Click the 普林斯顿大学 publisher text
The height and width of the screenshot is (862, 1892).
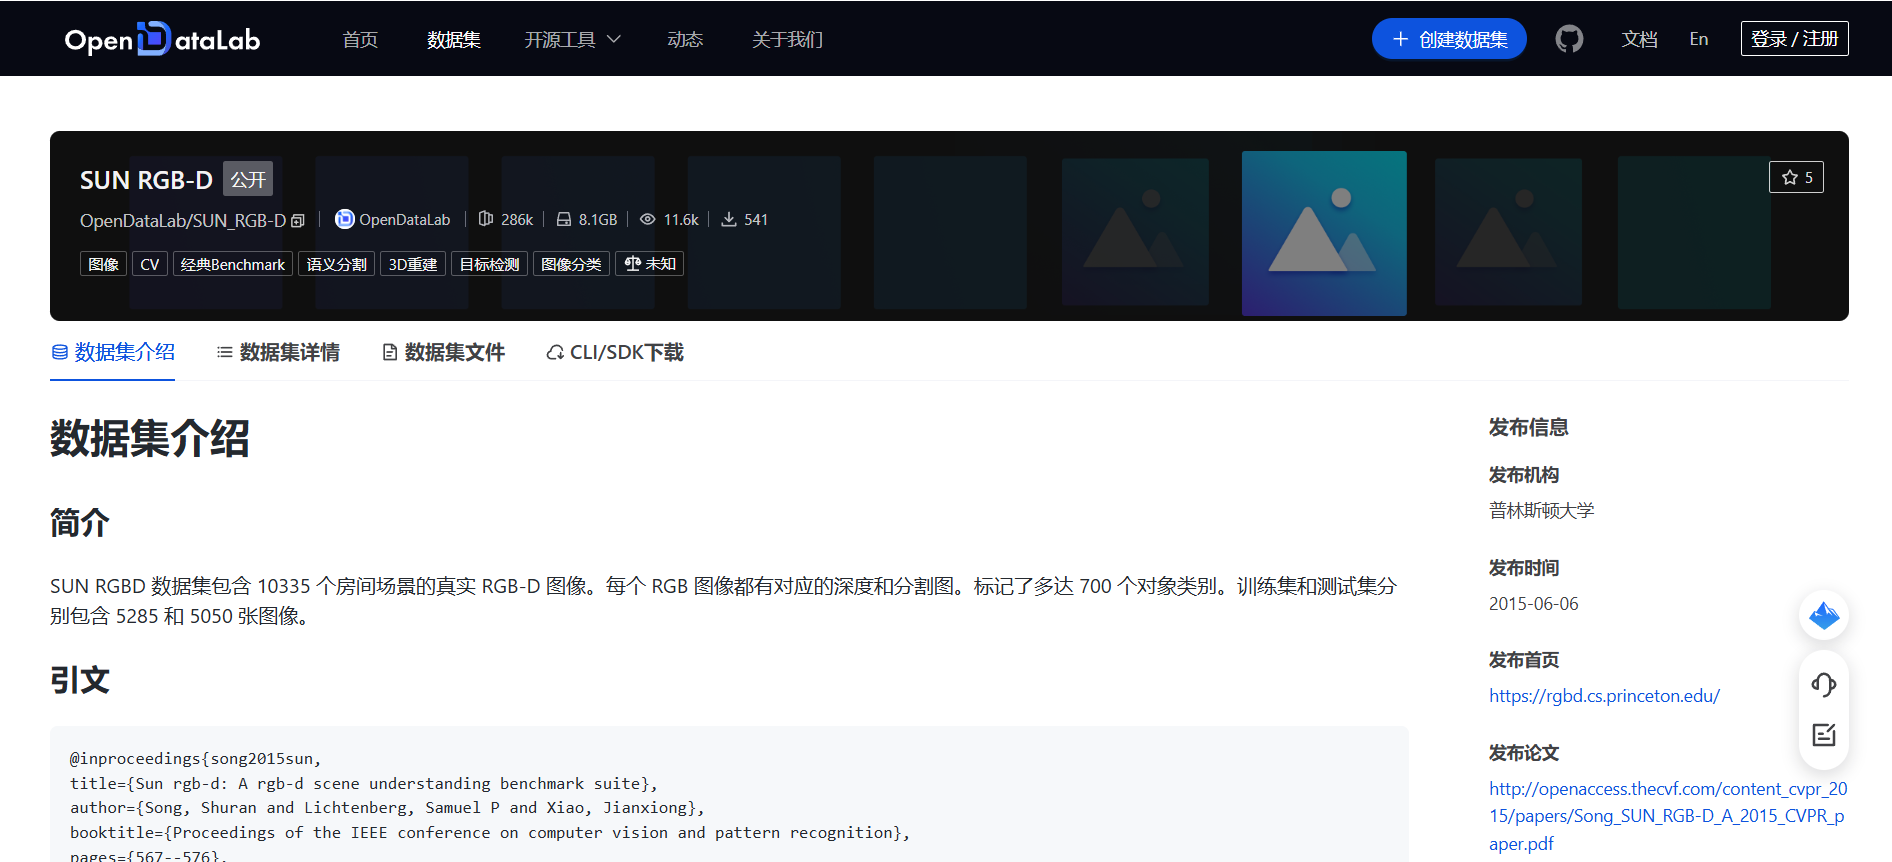[1541, 511]
